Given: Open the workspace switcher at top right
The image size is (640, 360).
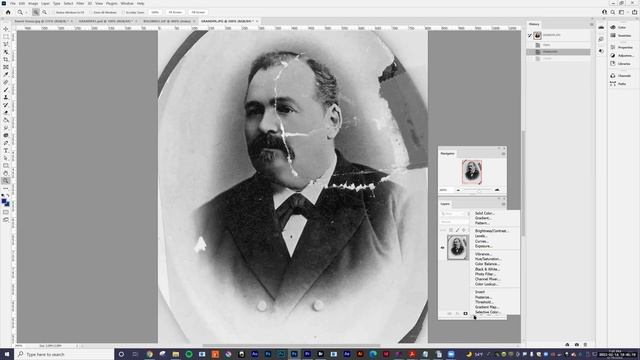Looking at the screenshot, I should [621, 12].
